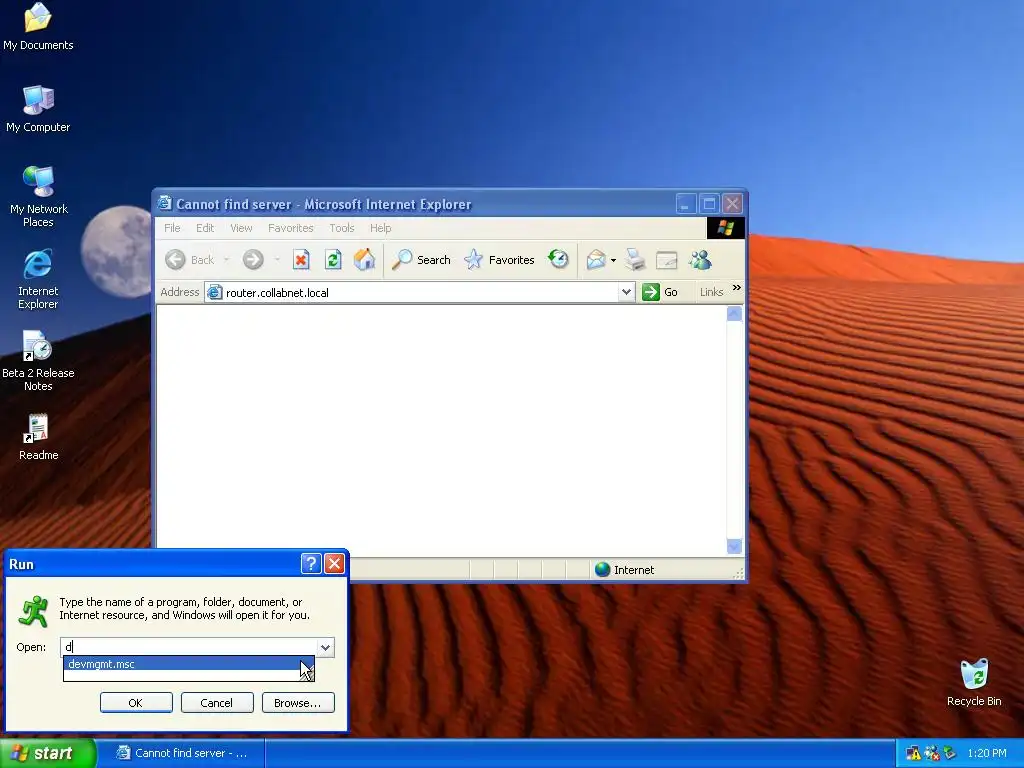Open the Favorites menu in Internet Explorer

(x=291, y=228)
